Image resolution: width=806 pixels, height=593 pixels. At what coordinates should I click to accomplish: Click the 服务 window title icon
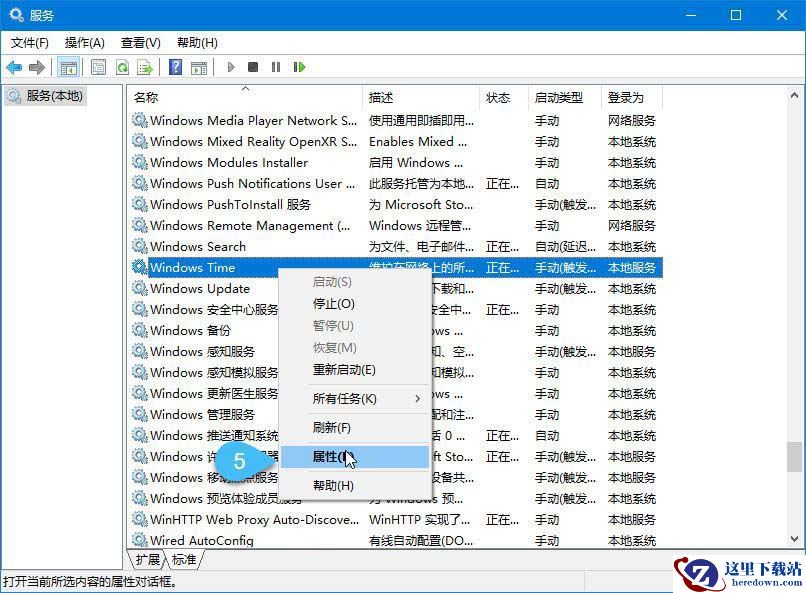(x=16, y=15)
